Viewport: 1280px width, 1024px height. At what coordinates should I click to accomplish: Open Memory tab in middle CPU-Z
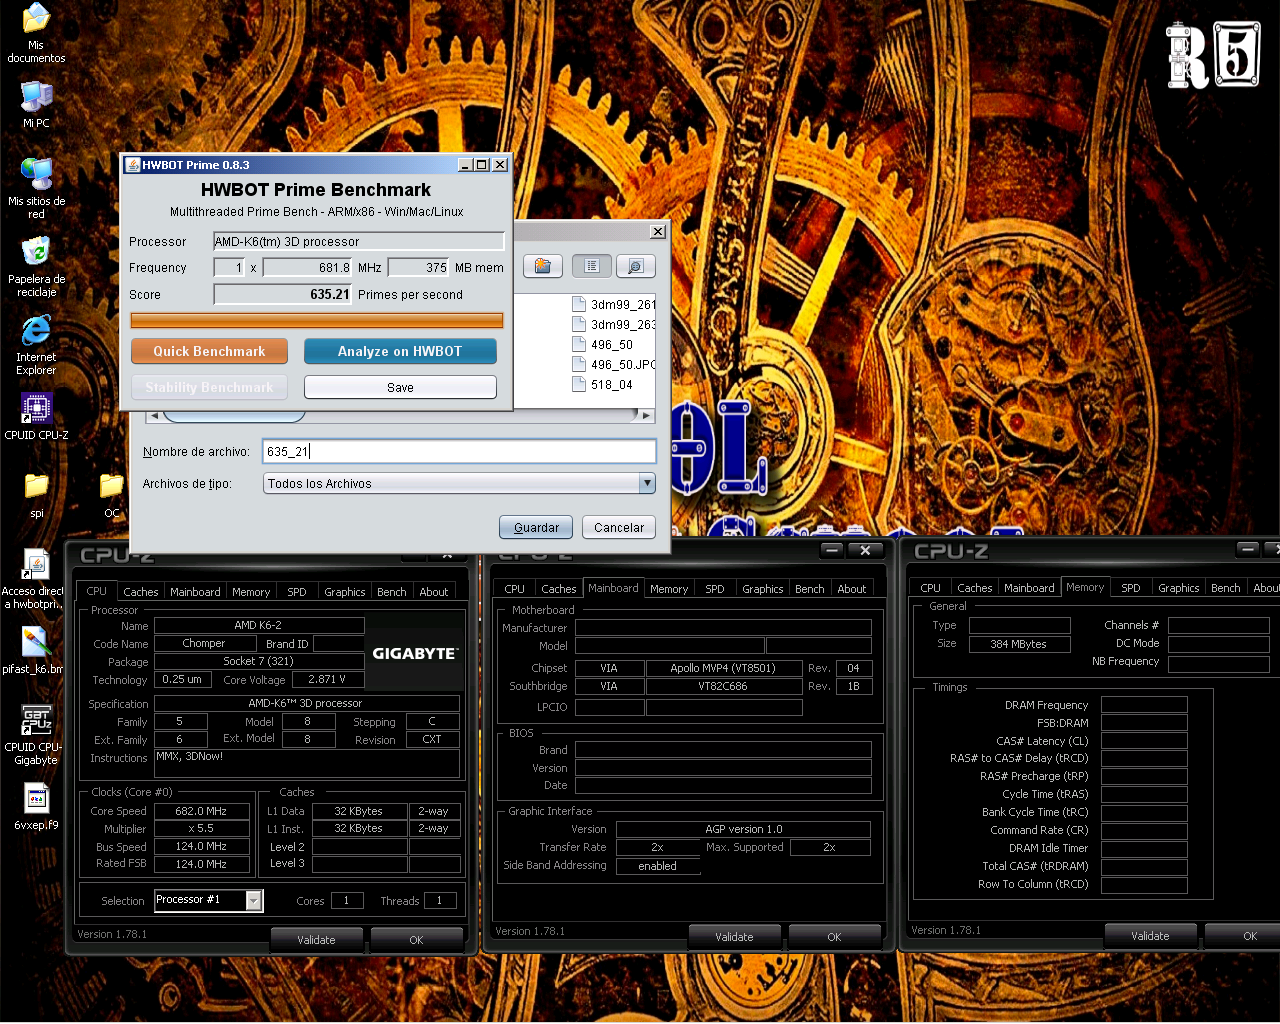tap(669, 589)
